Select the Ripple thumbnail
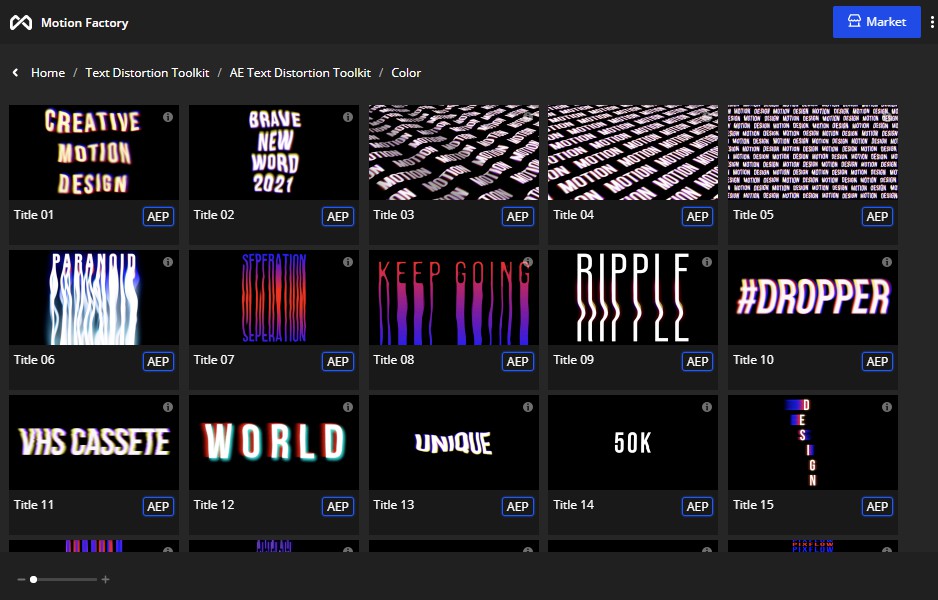The image size is (938, 600). 633,297
